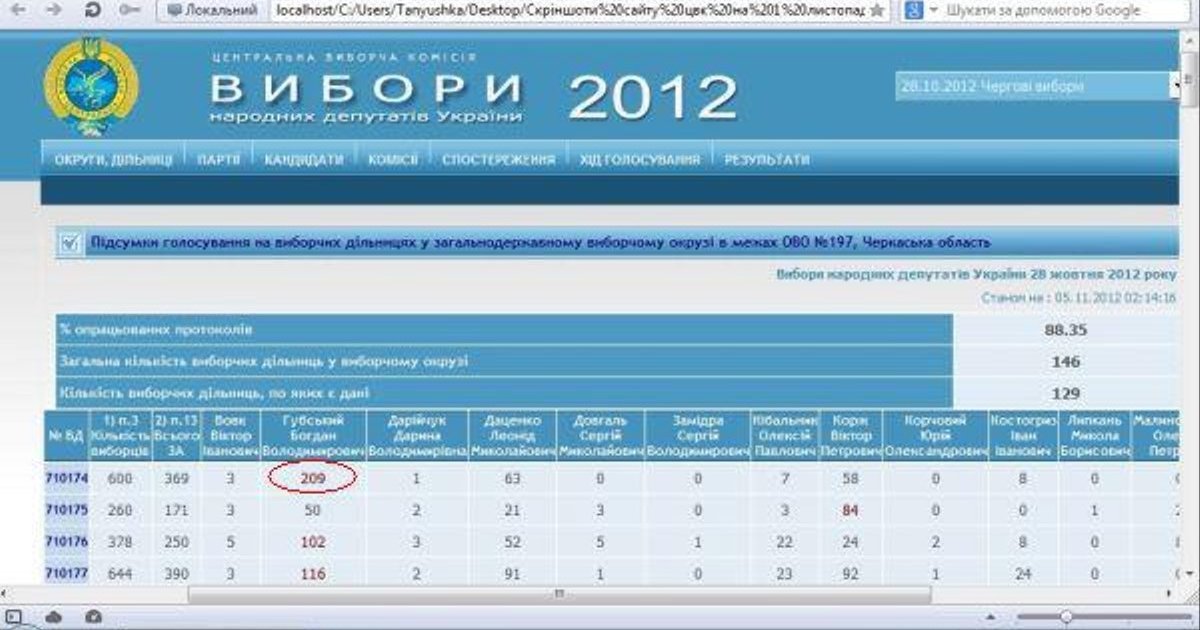Bookmark page with the star icon
This screenshot has height=630, width=1200.
[x=877, y=10]
